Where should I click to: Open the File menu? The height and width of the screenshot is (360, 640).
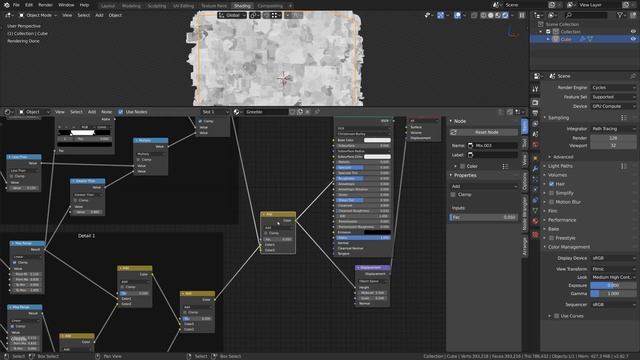click(16, 5)
